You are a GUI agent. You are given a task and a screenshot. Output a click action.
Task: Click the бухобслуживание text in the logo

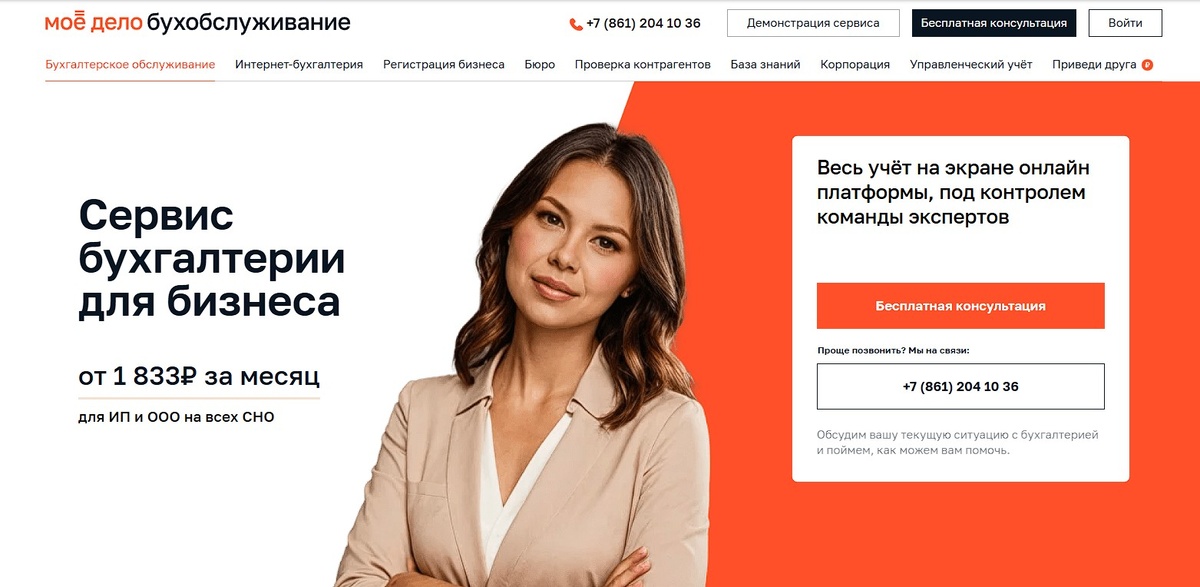point(249,22)
